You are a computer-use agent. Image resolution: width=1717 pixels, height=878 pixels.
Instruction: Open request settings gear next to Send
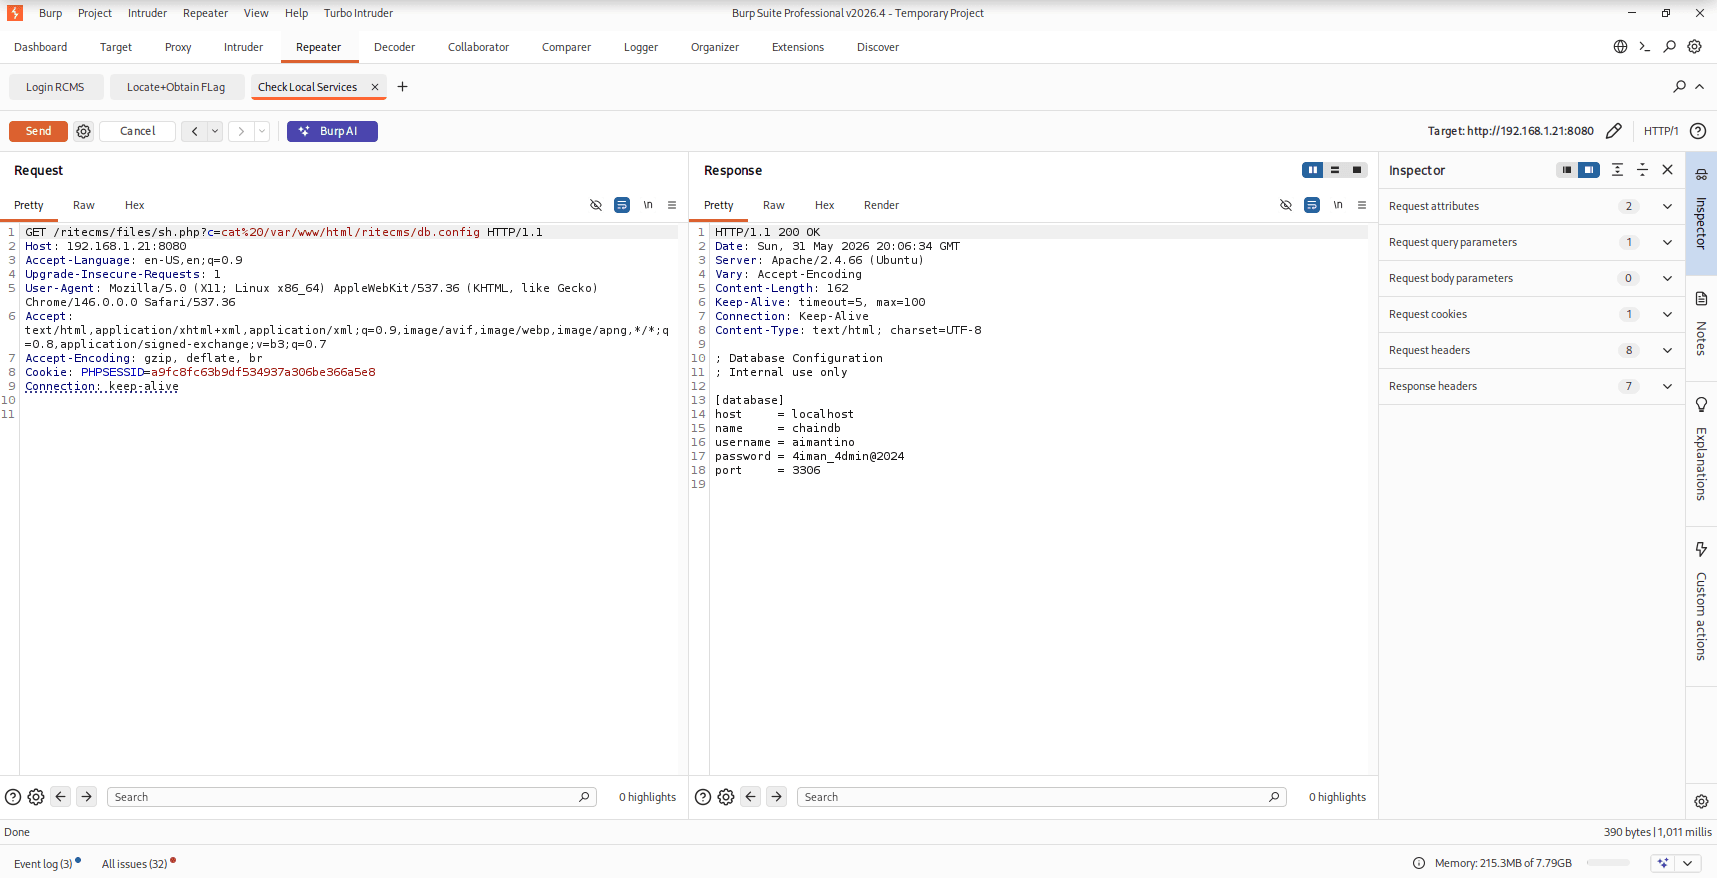coord(84,131)
